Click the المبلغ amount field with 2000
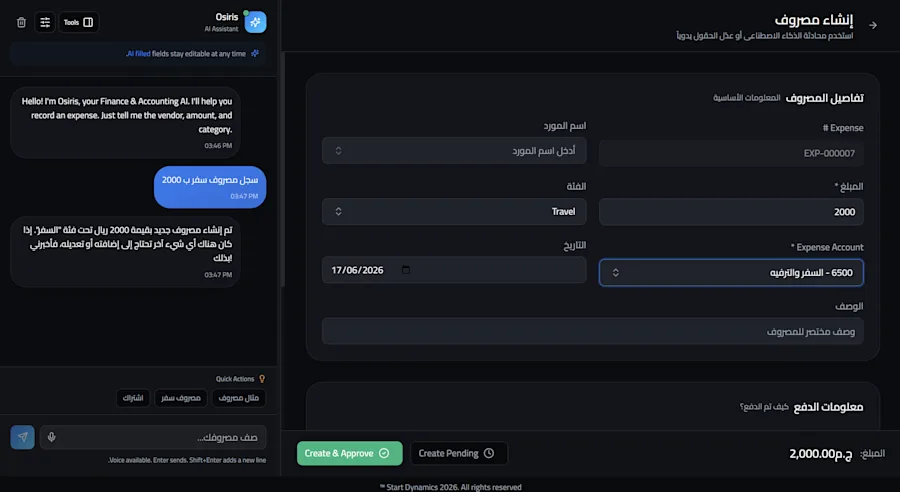This screenshot has height=492, width=900. click(x=731, y=212)
